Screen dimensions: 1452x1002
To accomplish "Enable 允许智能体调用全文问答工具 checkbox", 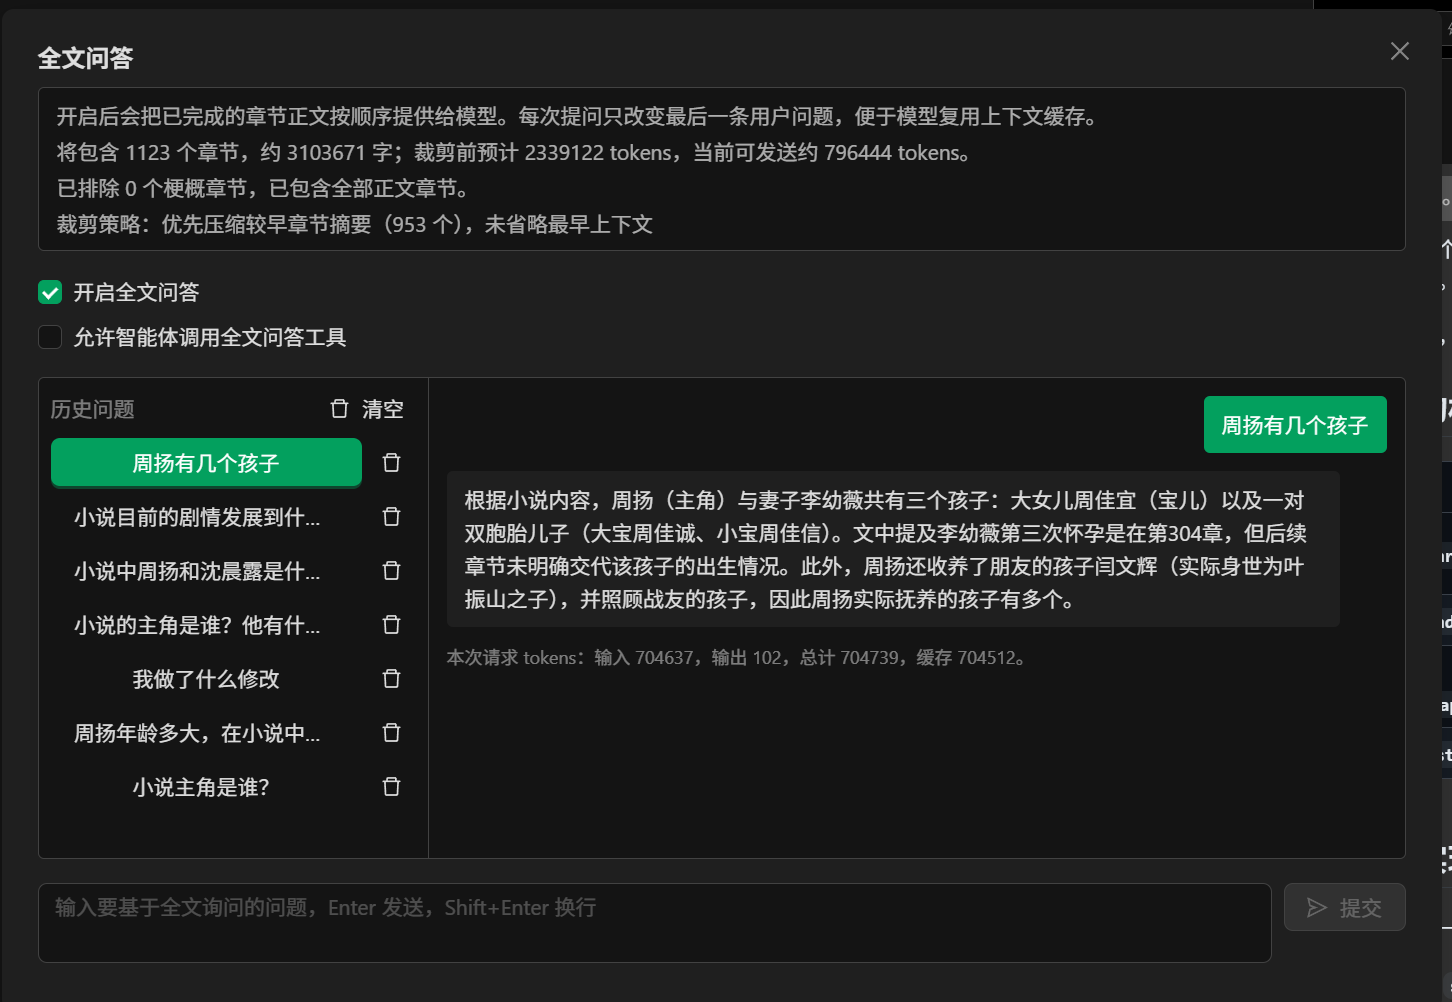I will coord(50,337).
